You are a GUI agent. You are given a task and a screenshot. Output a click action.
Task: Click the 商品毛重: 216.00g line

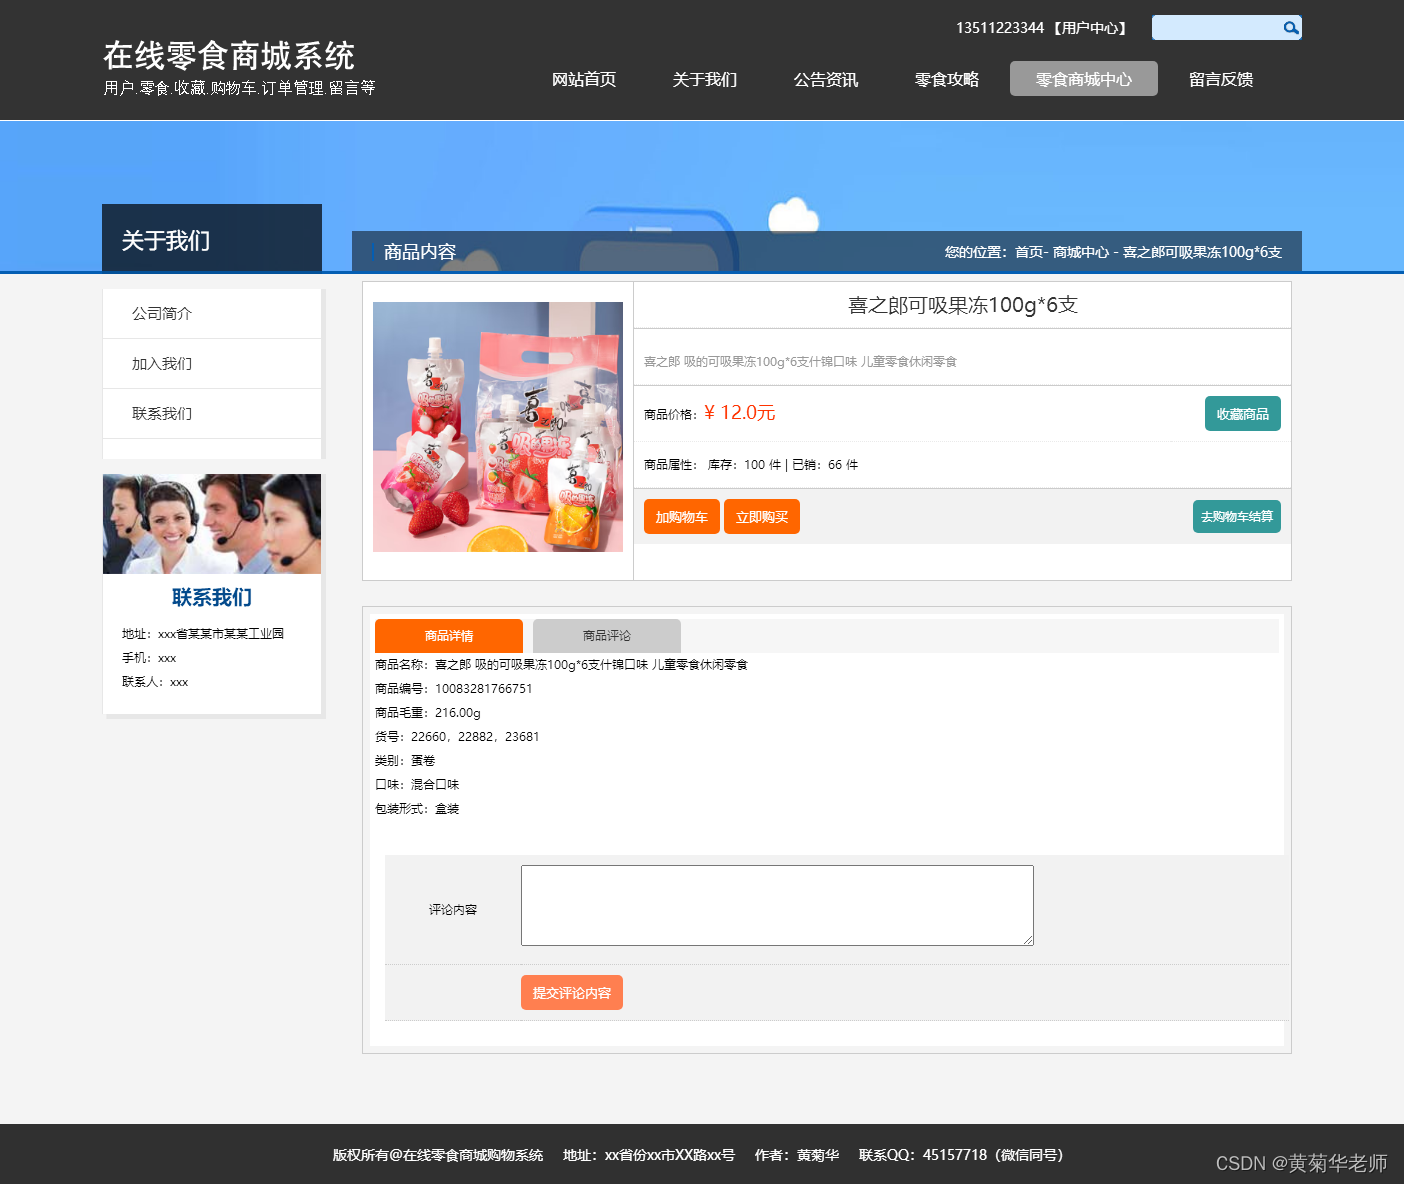pyautogui.click(x=428, y=713)
